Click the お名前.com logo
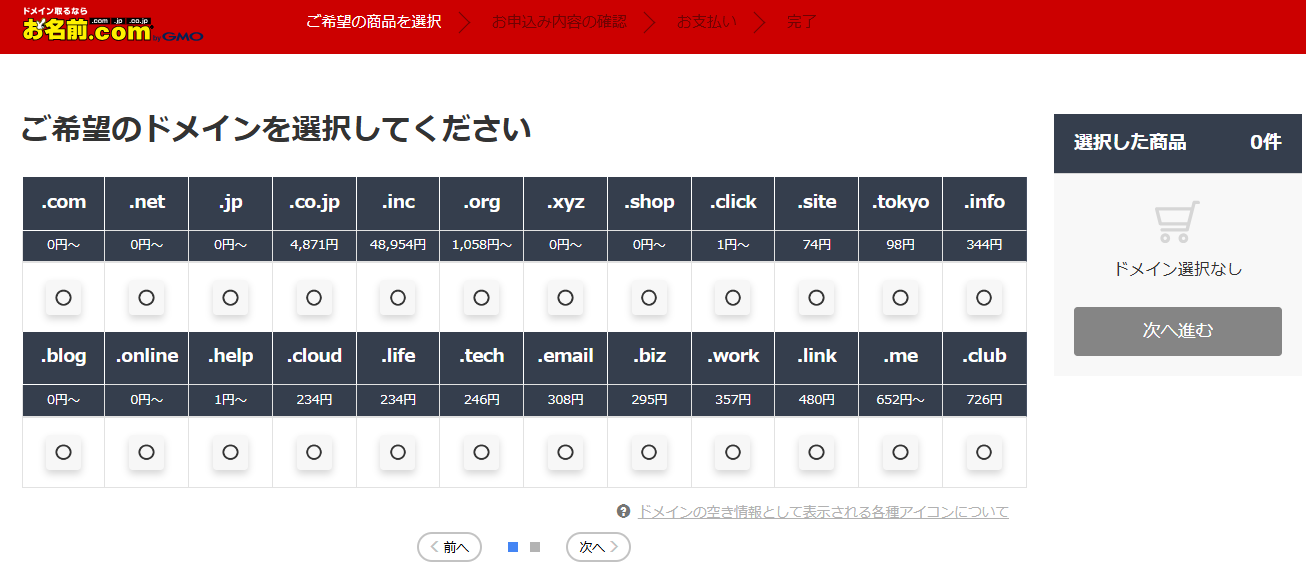Image resolution: width=1306 pixels, height=572 pixels. click(112, 26)
